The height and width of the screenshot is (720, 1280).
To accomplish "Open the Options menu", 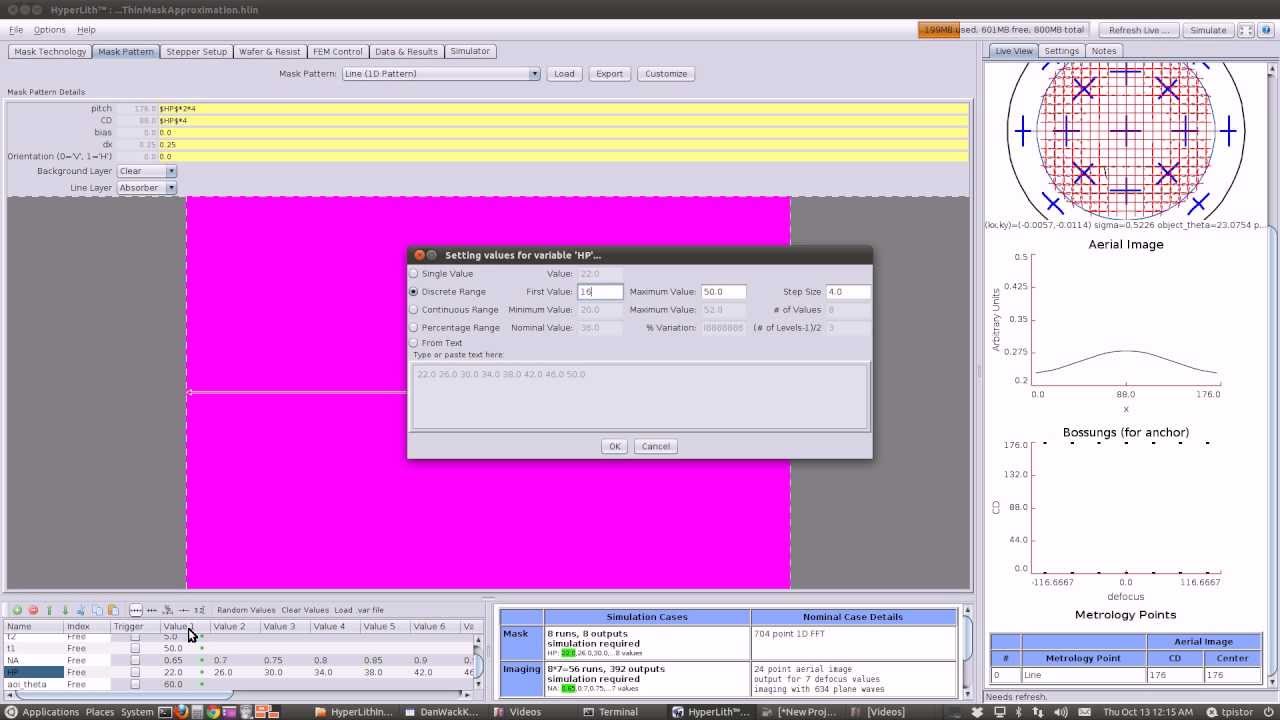I will point(50,30).
